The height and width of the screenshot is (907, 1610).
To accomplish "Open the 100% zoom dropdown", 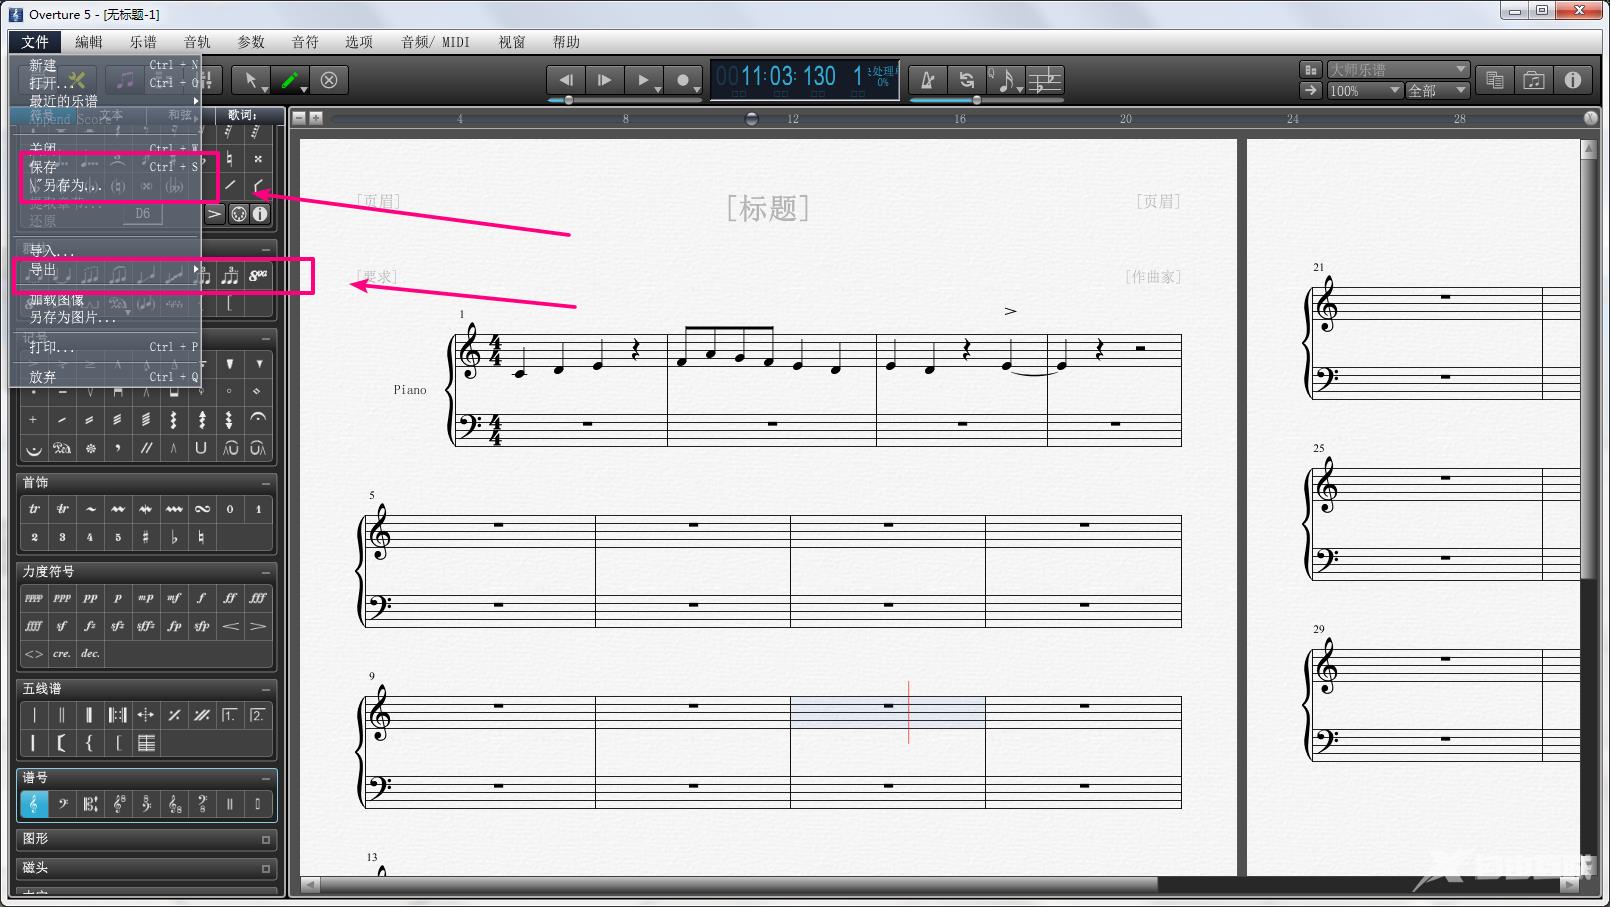I will pyautogui.click(x=1365, y=91).
